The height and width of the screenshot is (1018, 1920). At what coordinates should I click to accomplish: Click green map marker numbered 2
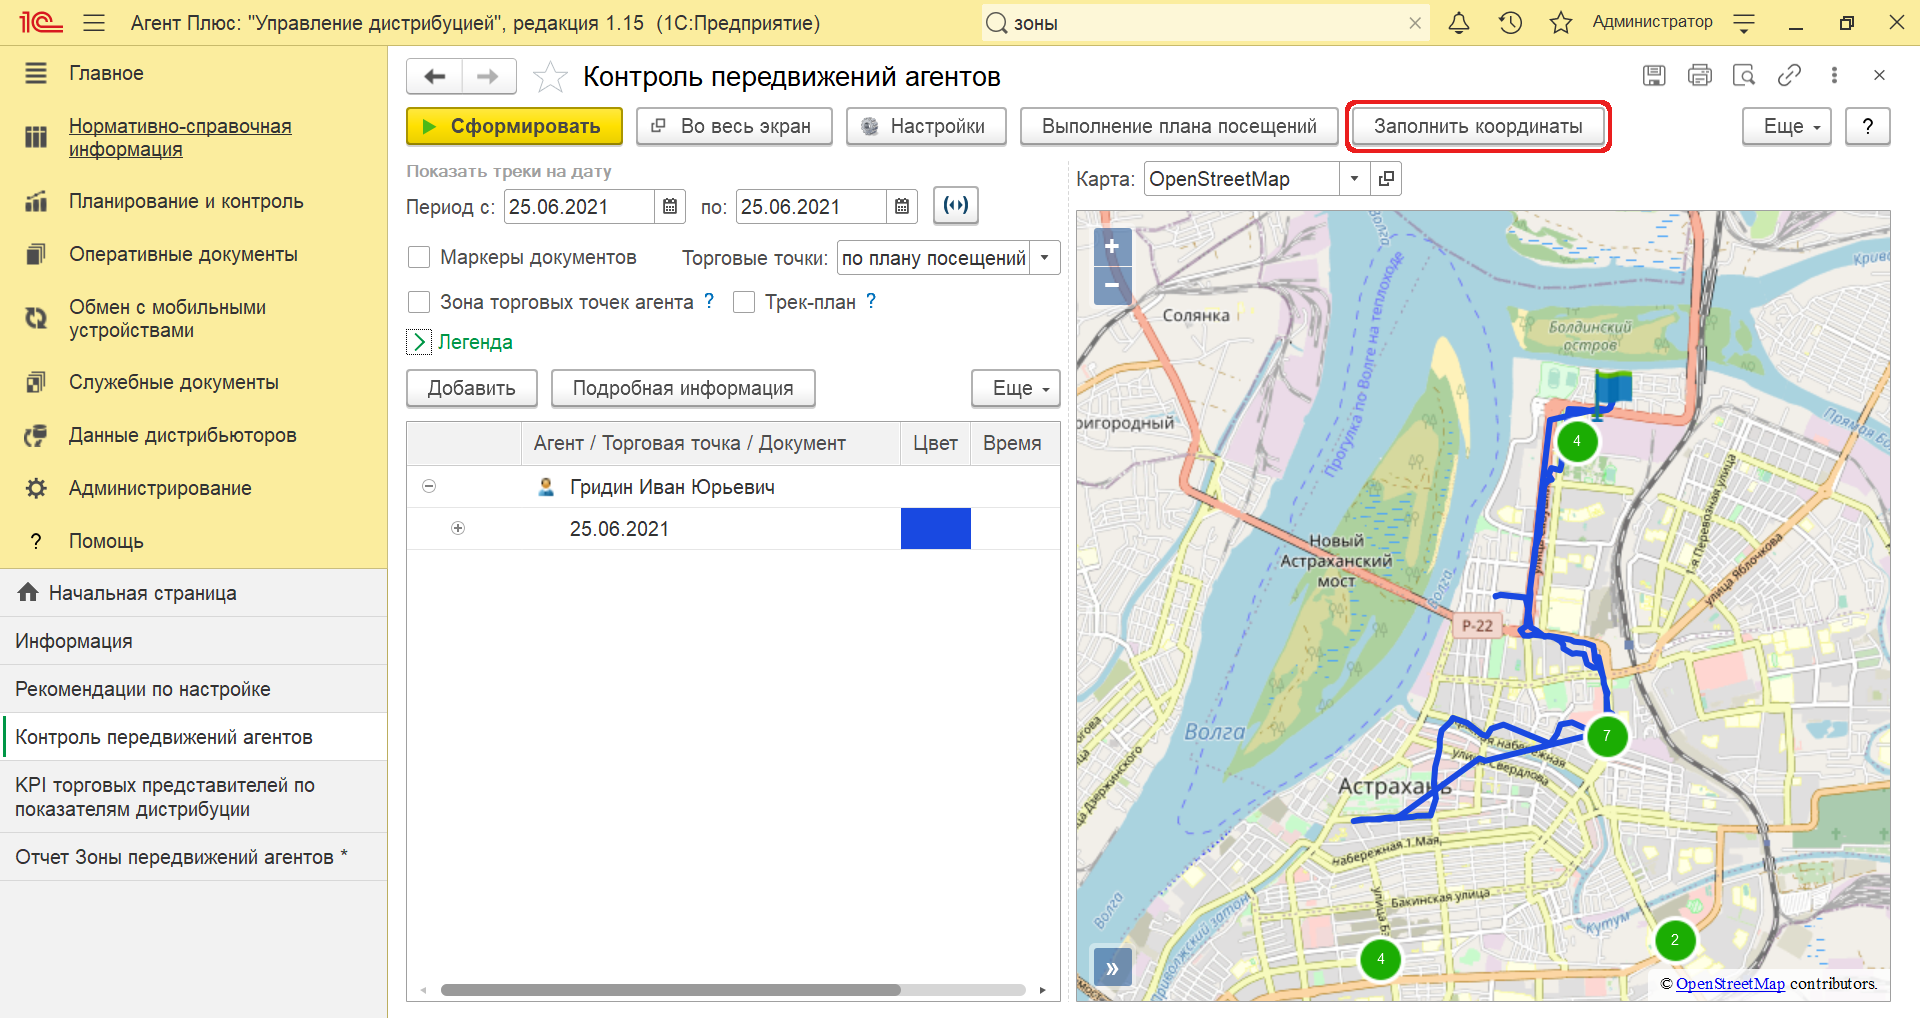[x=1675, y=940]
